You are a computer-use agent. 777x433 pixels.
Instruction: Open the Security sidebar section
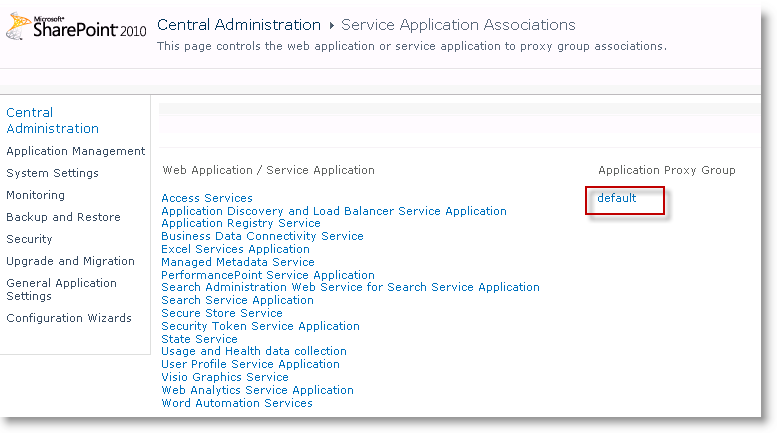click(29, 239)
